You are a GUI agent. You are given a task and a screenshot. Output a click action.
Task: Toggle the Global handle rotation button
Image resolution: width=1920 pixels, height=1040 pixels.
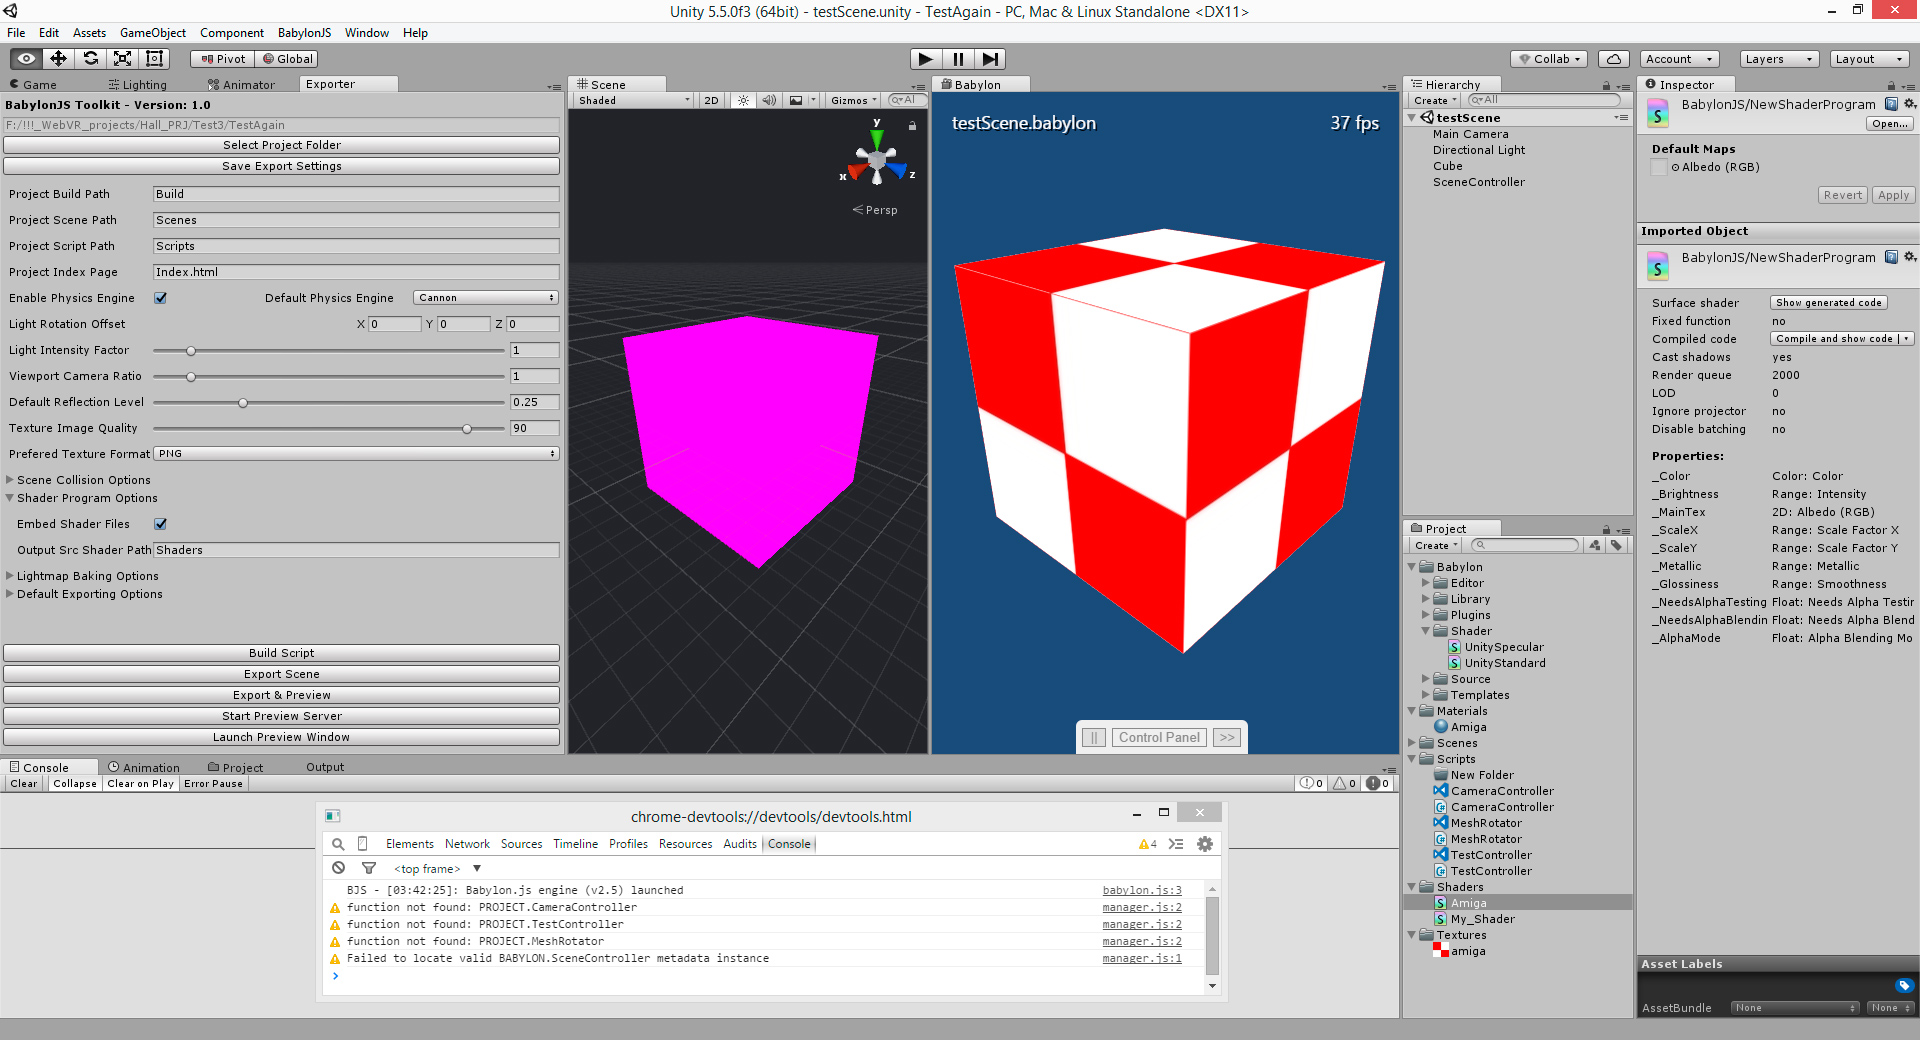(x=287, y=59)
